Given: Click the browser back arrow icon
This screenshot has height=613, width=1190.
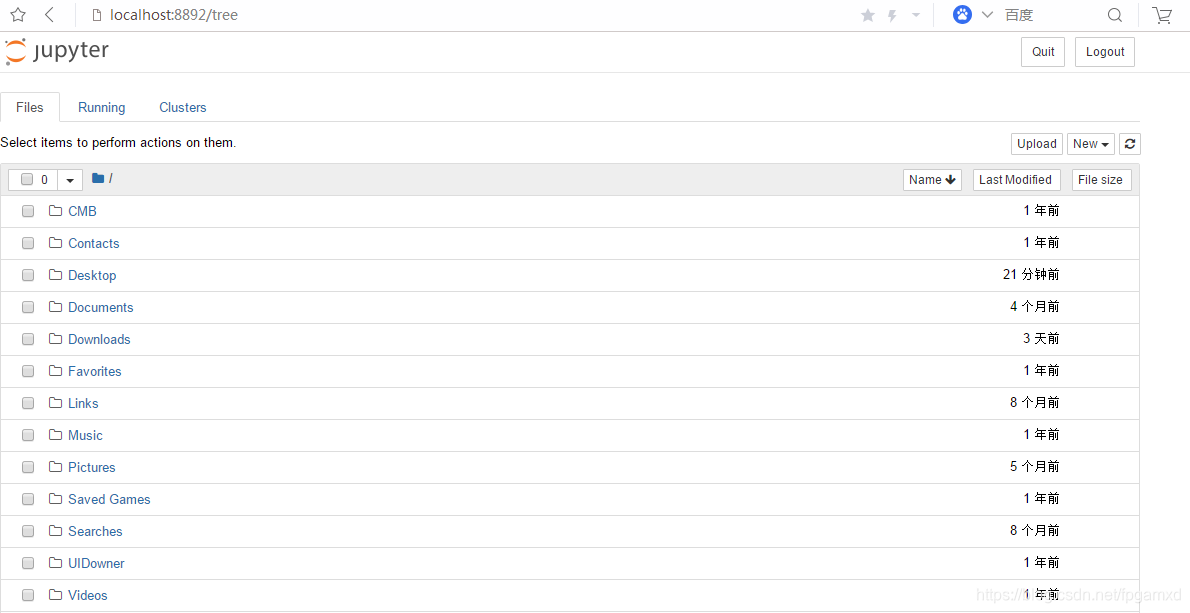Looking at the screenshot, I should point(49,14).
